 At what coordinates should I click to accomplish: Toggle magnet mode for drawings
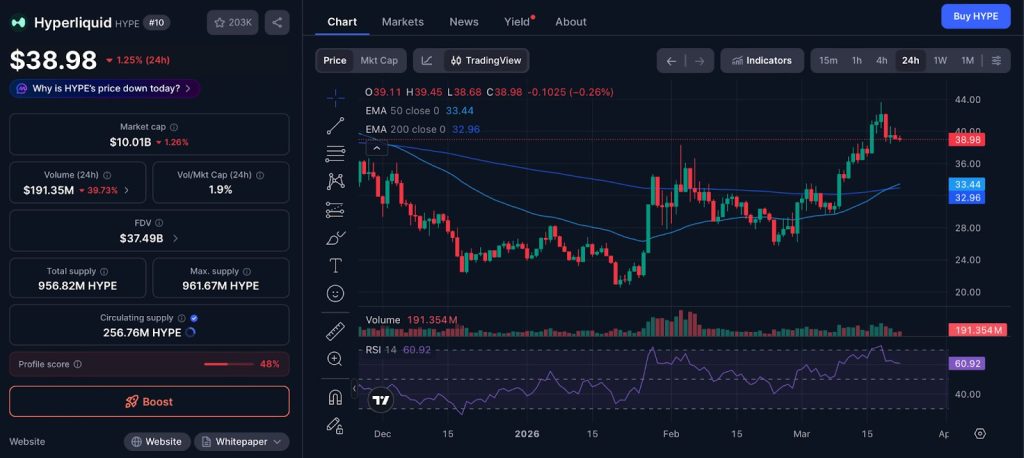point(336,397)
